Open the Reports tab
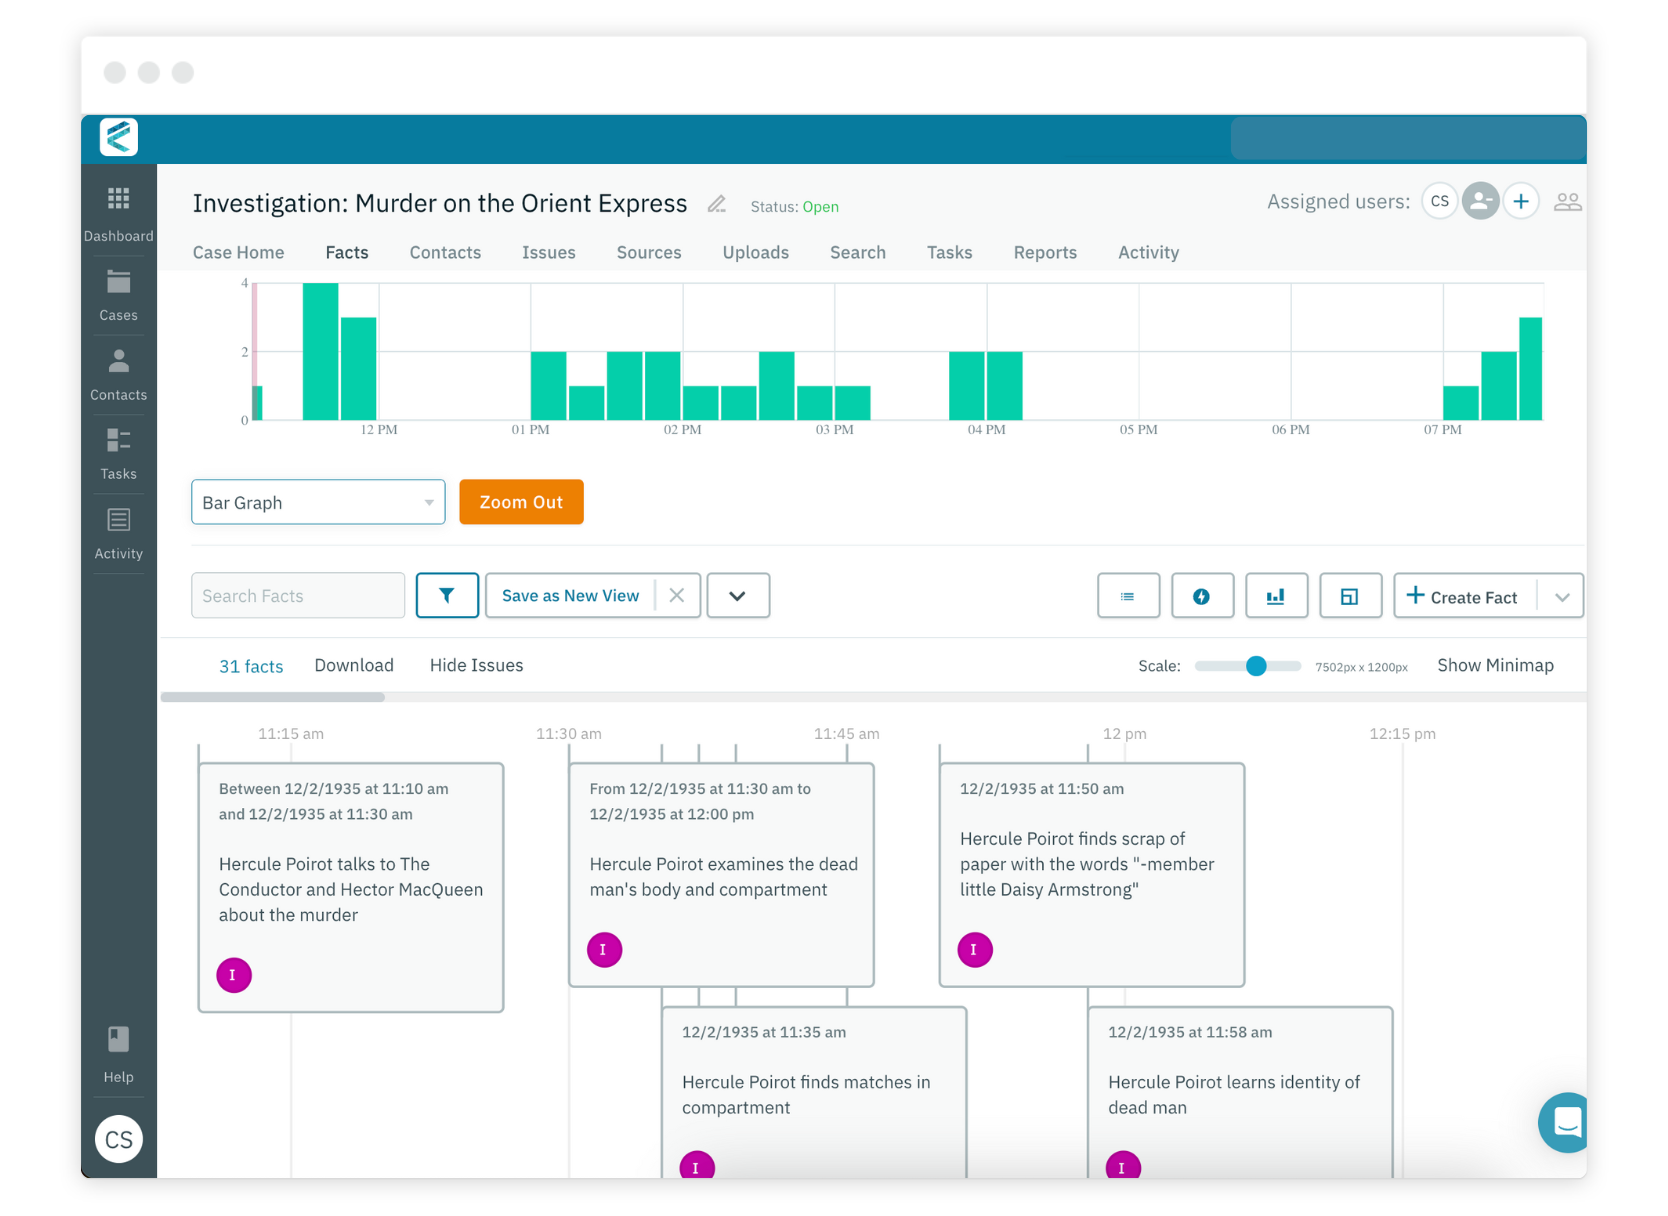This screenshot has width=1668, height=1216. click(x=1045, y=252)
